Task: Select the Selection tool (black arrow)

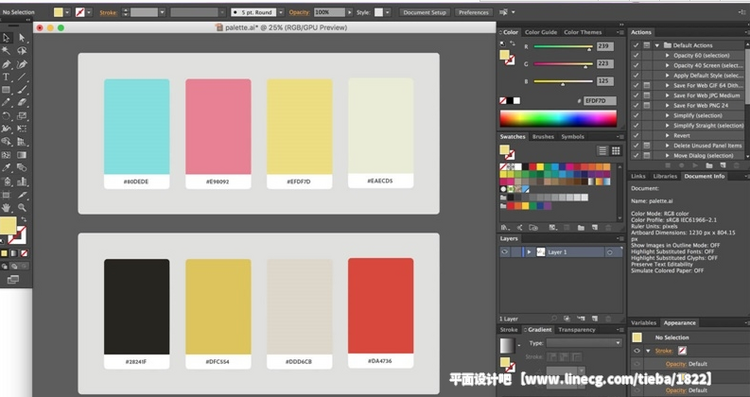Action: (6, 38)
